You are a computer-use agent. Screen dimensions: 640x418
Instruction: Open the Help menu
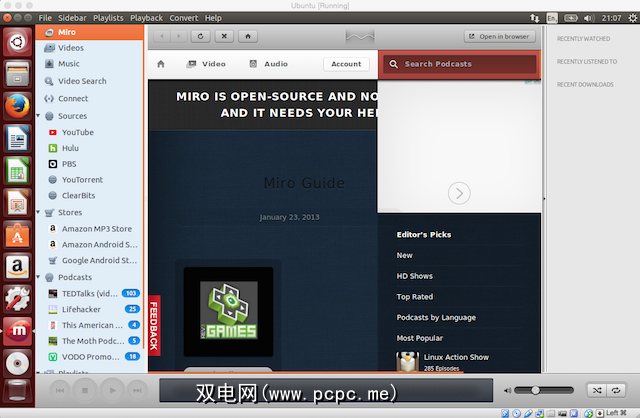[213, 18]
